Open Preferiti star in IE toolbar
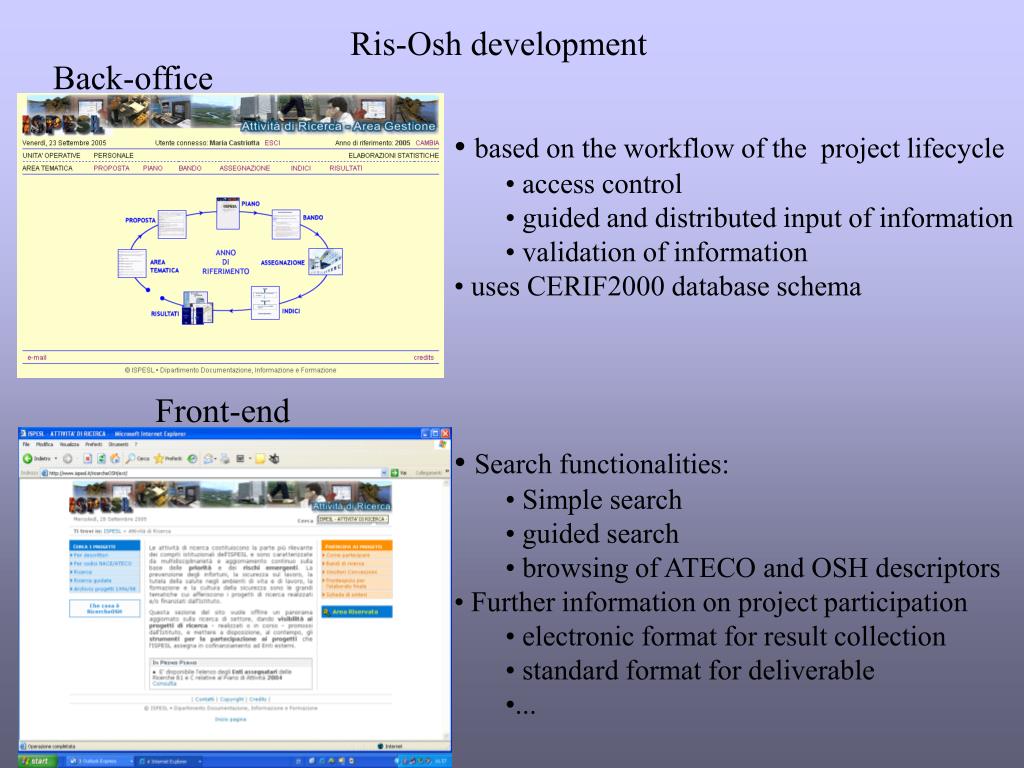This screenshot has height=768, width=1024. click(159, 459)
